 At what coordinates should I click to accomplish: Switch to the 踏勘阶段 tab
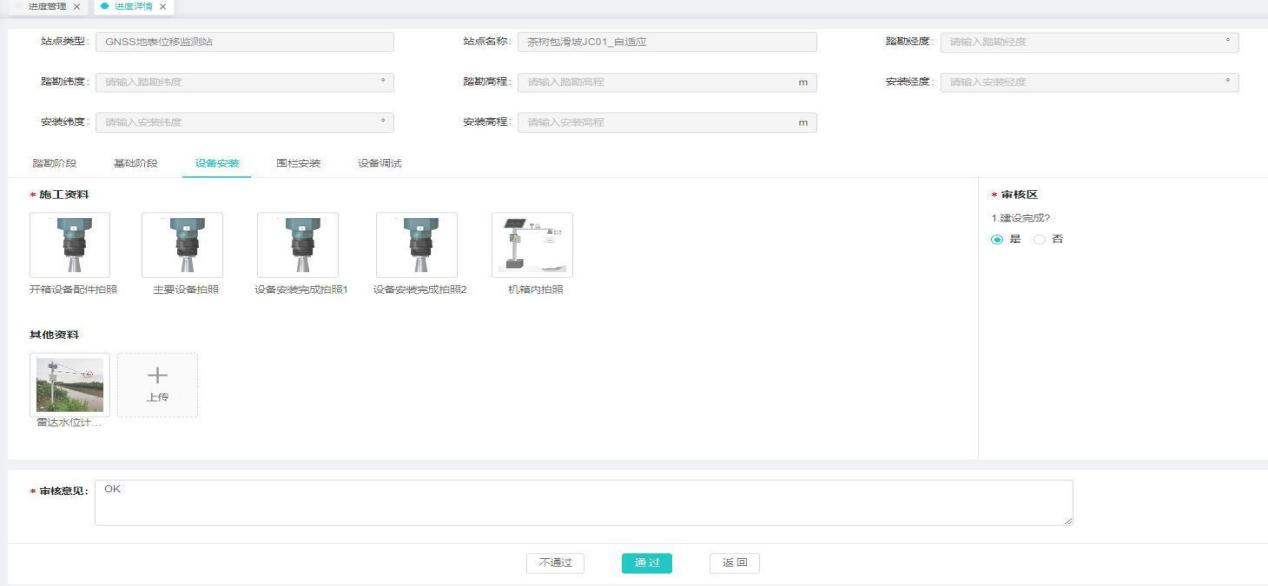[54, 163]
